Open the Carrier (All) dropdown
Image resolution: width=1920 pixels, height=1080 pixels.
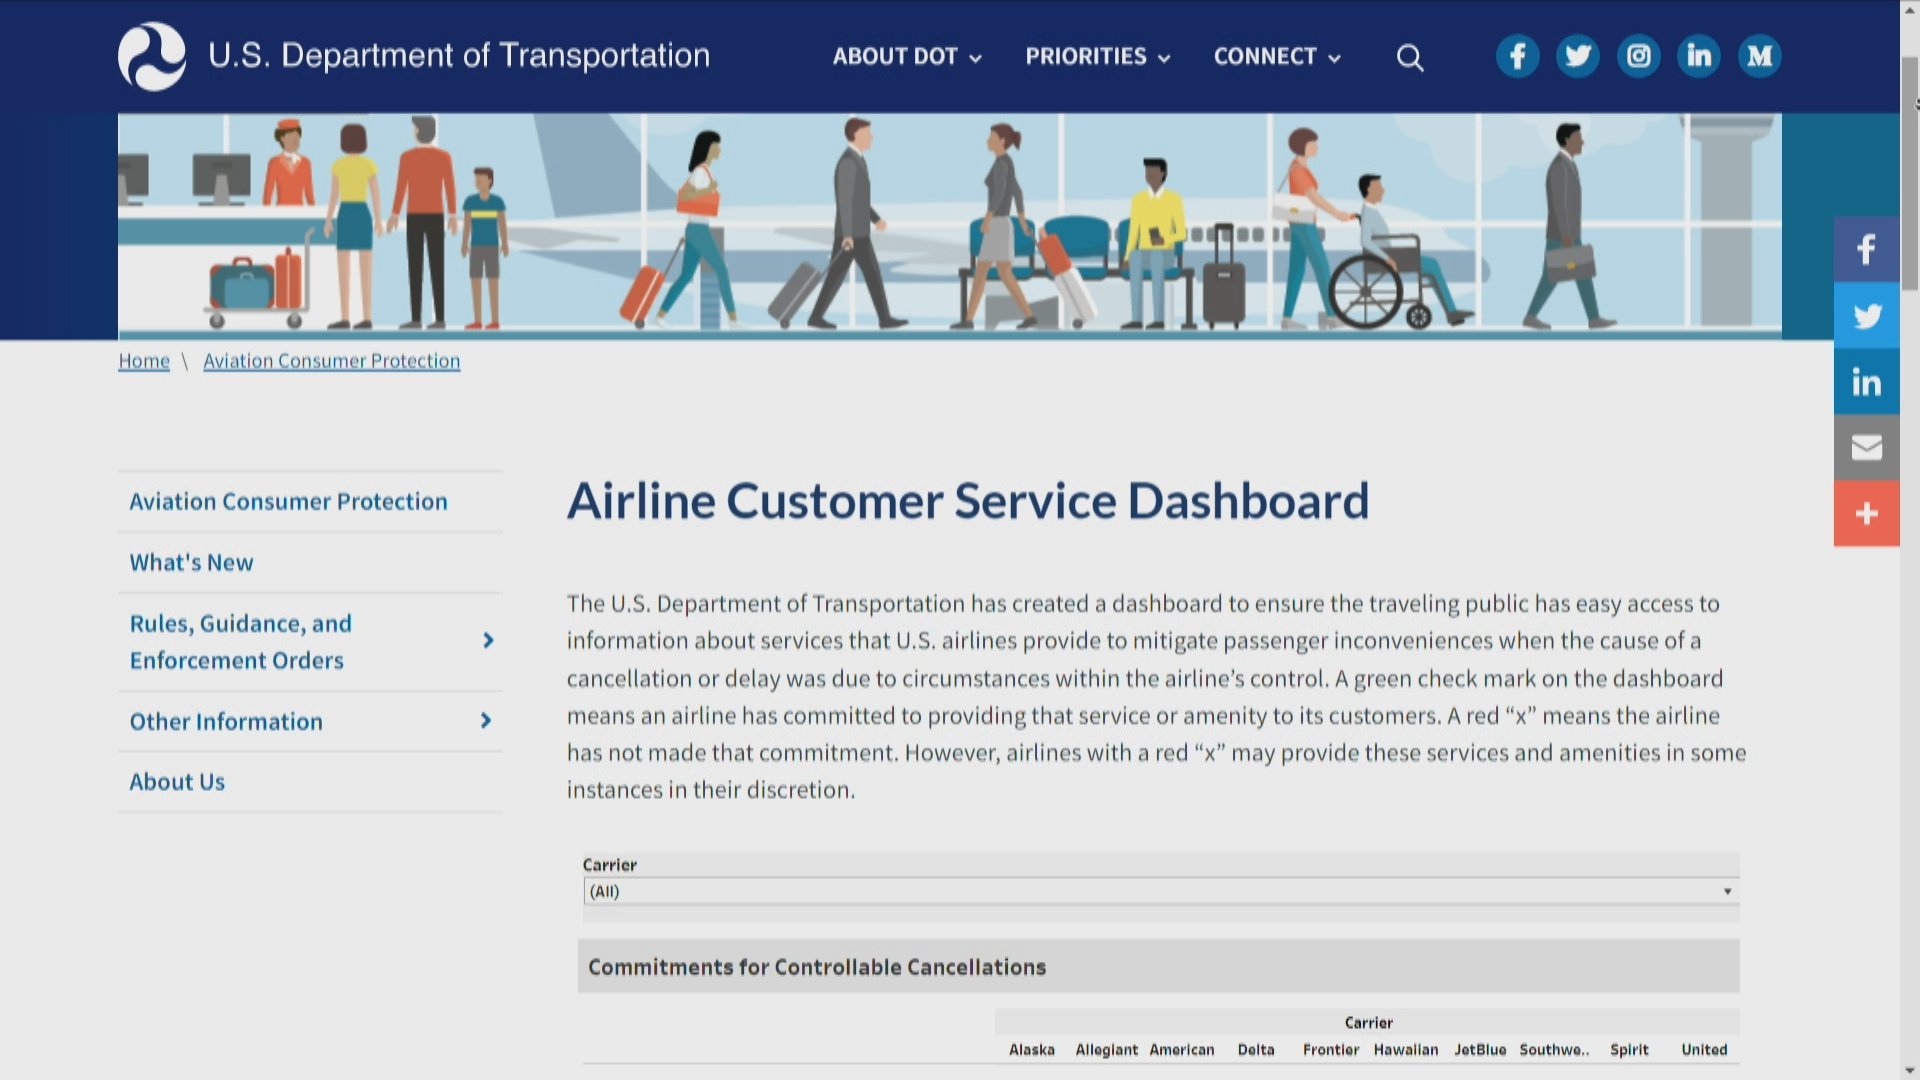click(1160, 891)
